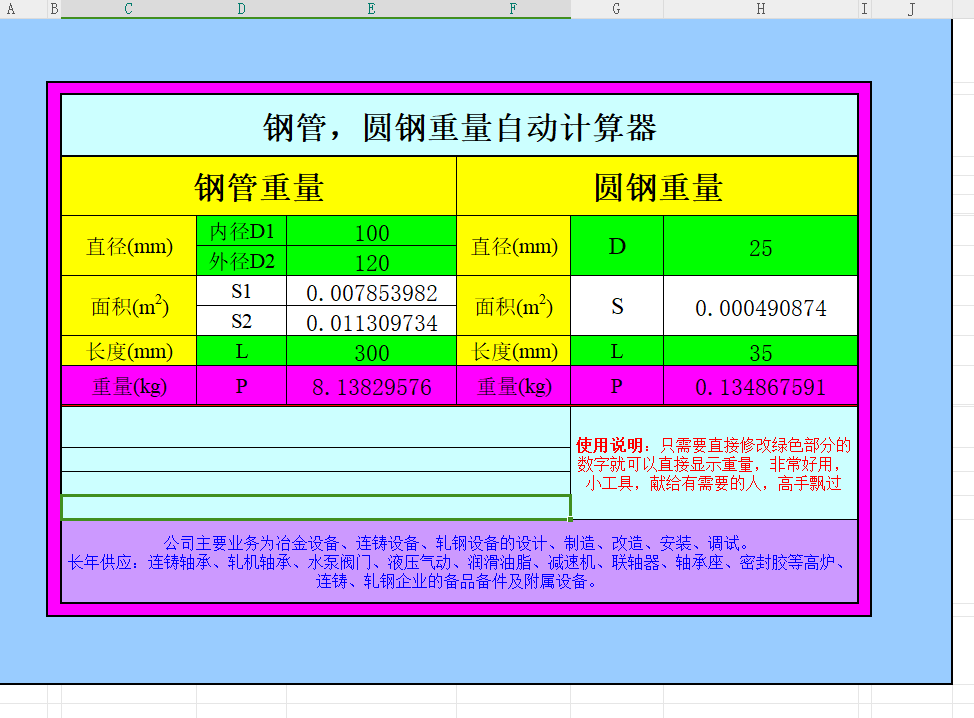
Task: Click the title 钢管，圆钢重量自动计算器
Action: (x=460, y=126)
